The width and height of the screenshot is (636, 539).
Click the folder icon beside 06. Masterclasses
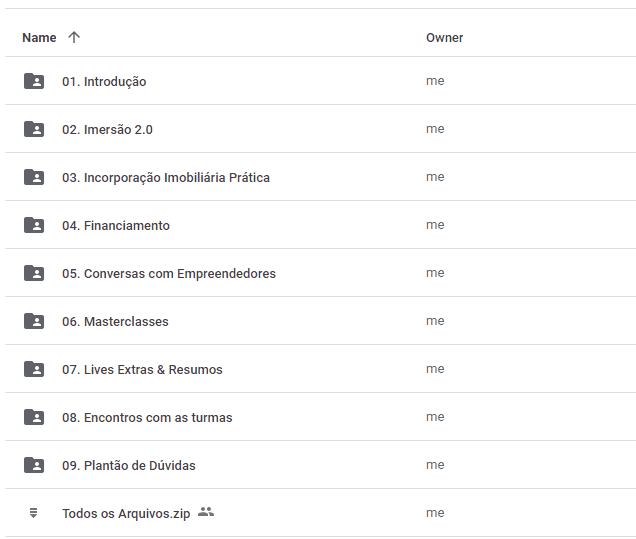point(34,321)
